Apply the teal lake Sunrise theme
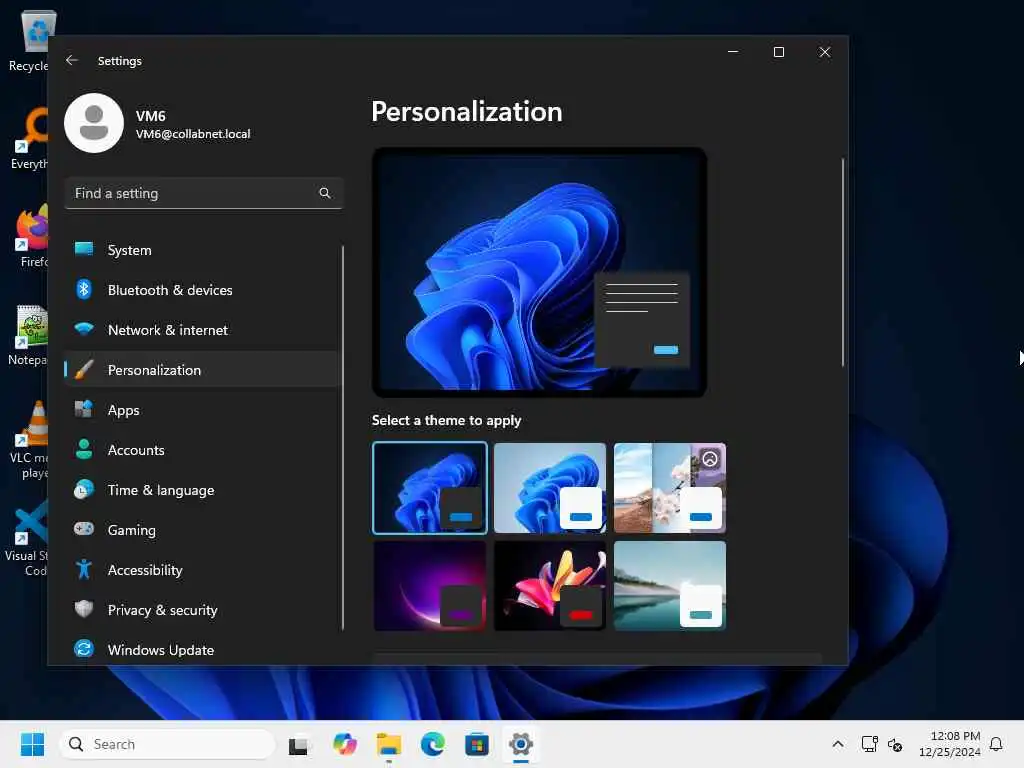 [670, 585]
